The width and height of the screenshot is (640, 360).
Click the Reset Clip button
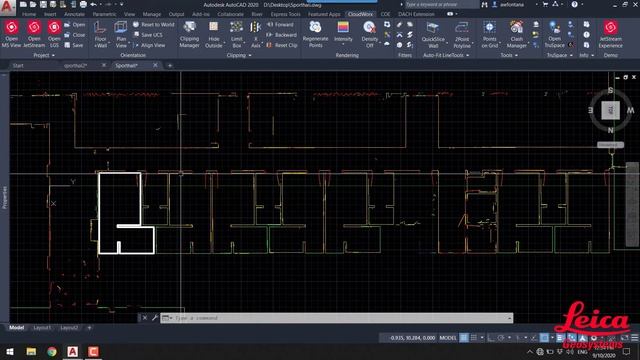click(x=282, y=45)
